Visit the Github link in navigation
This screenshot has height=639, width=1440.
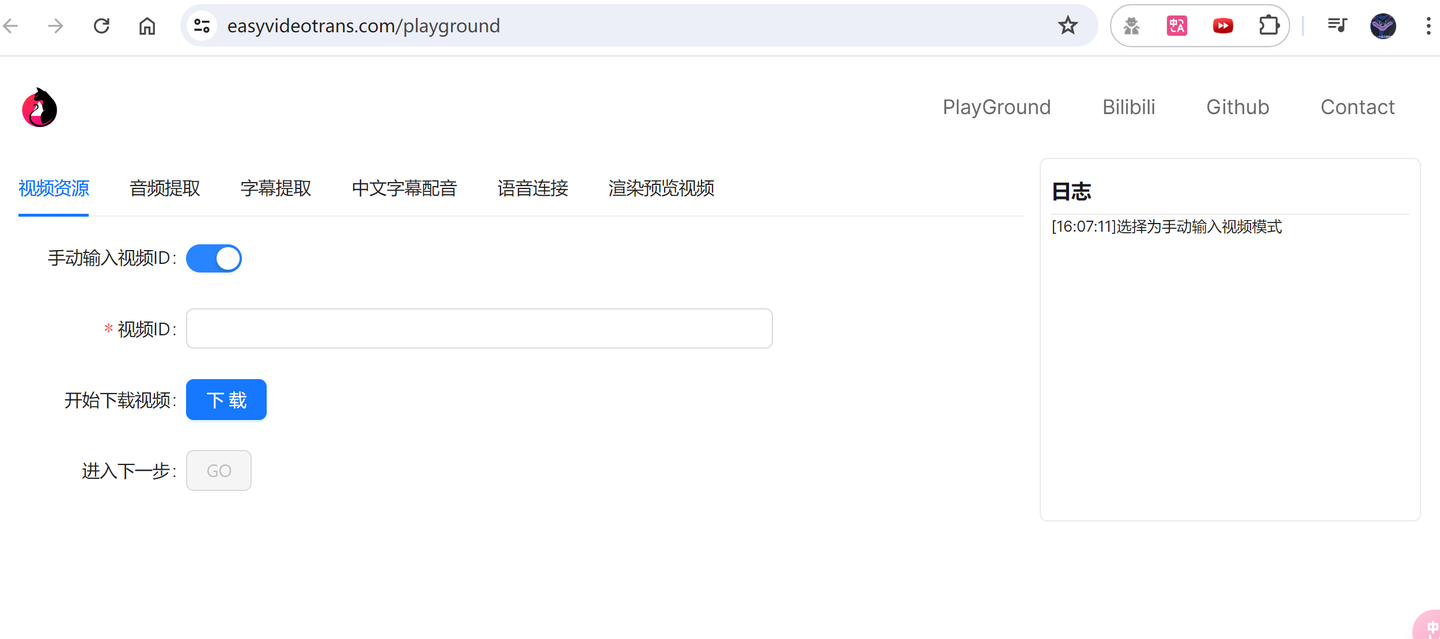[1237, 107]
